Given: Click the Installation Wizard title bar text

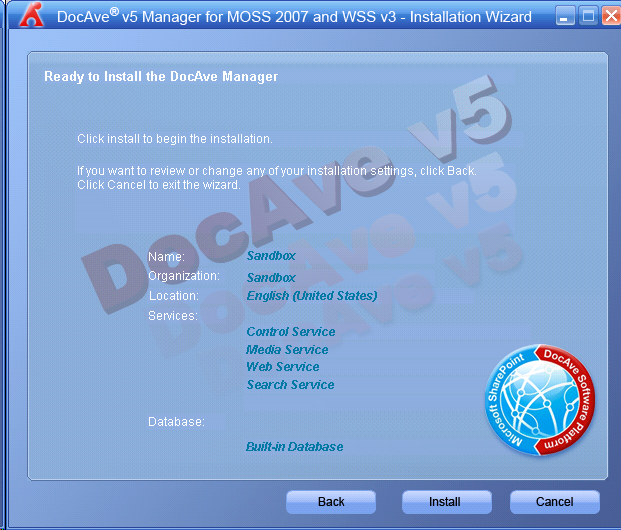Looking at the screenshot, I should (294, 16).
